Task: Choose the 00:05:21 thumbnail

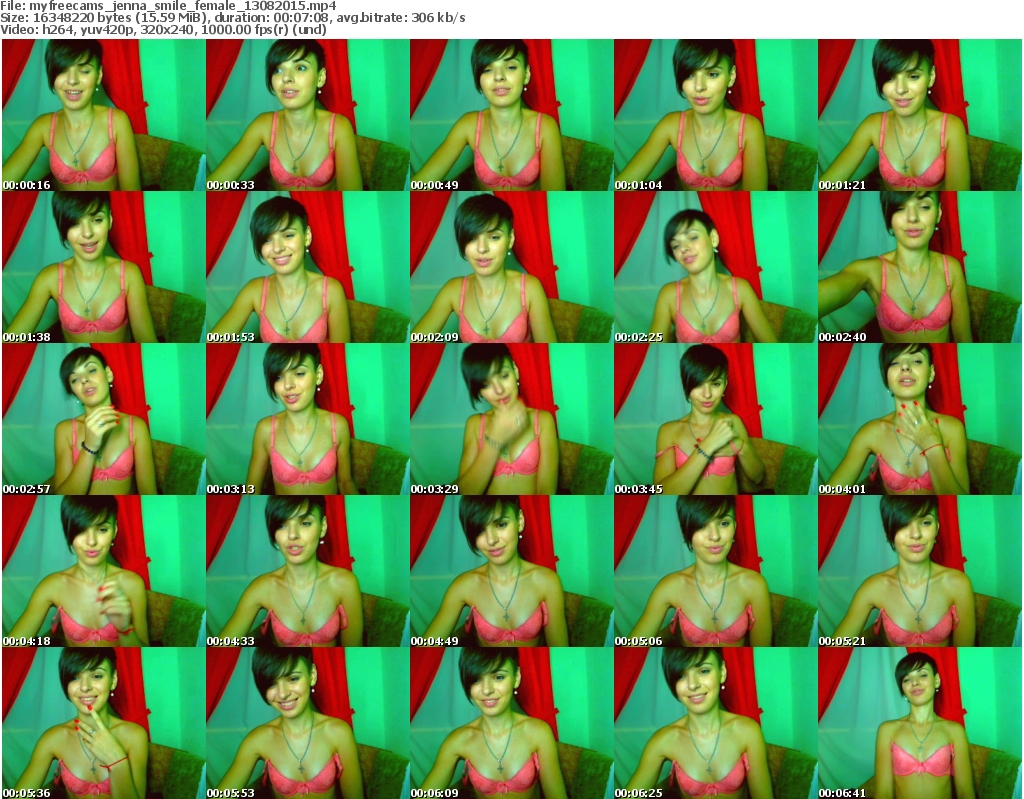Action: click(x=920, y=571)
